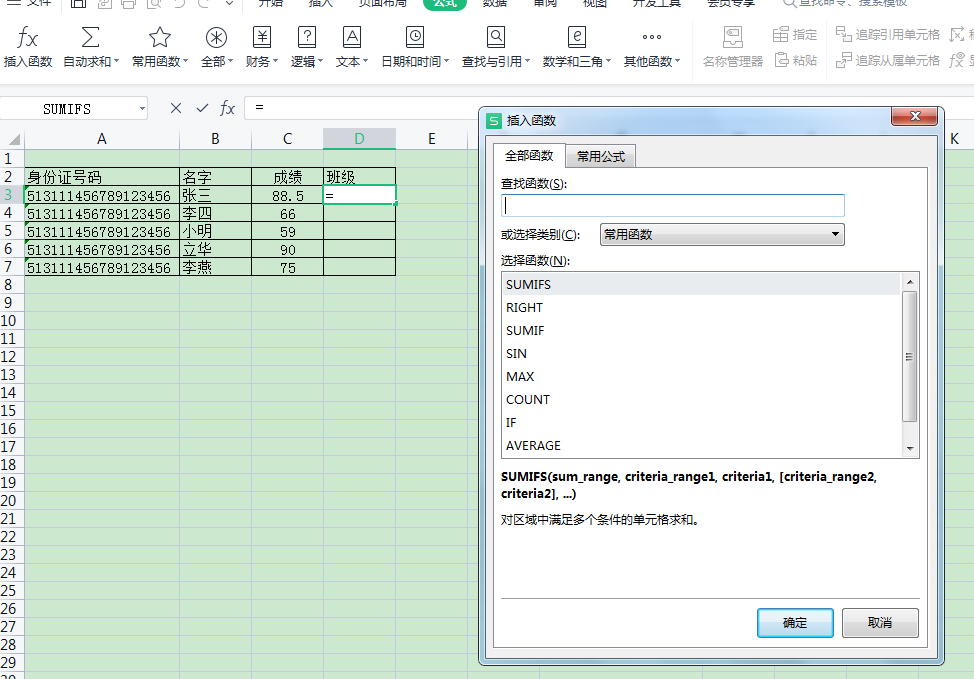Select SUMIF in the function list
The width and height of the screenshot is (974, 679).
(701, 330)
